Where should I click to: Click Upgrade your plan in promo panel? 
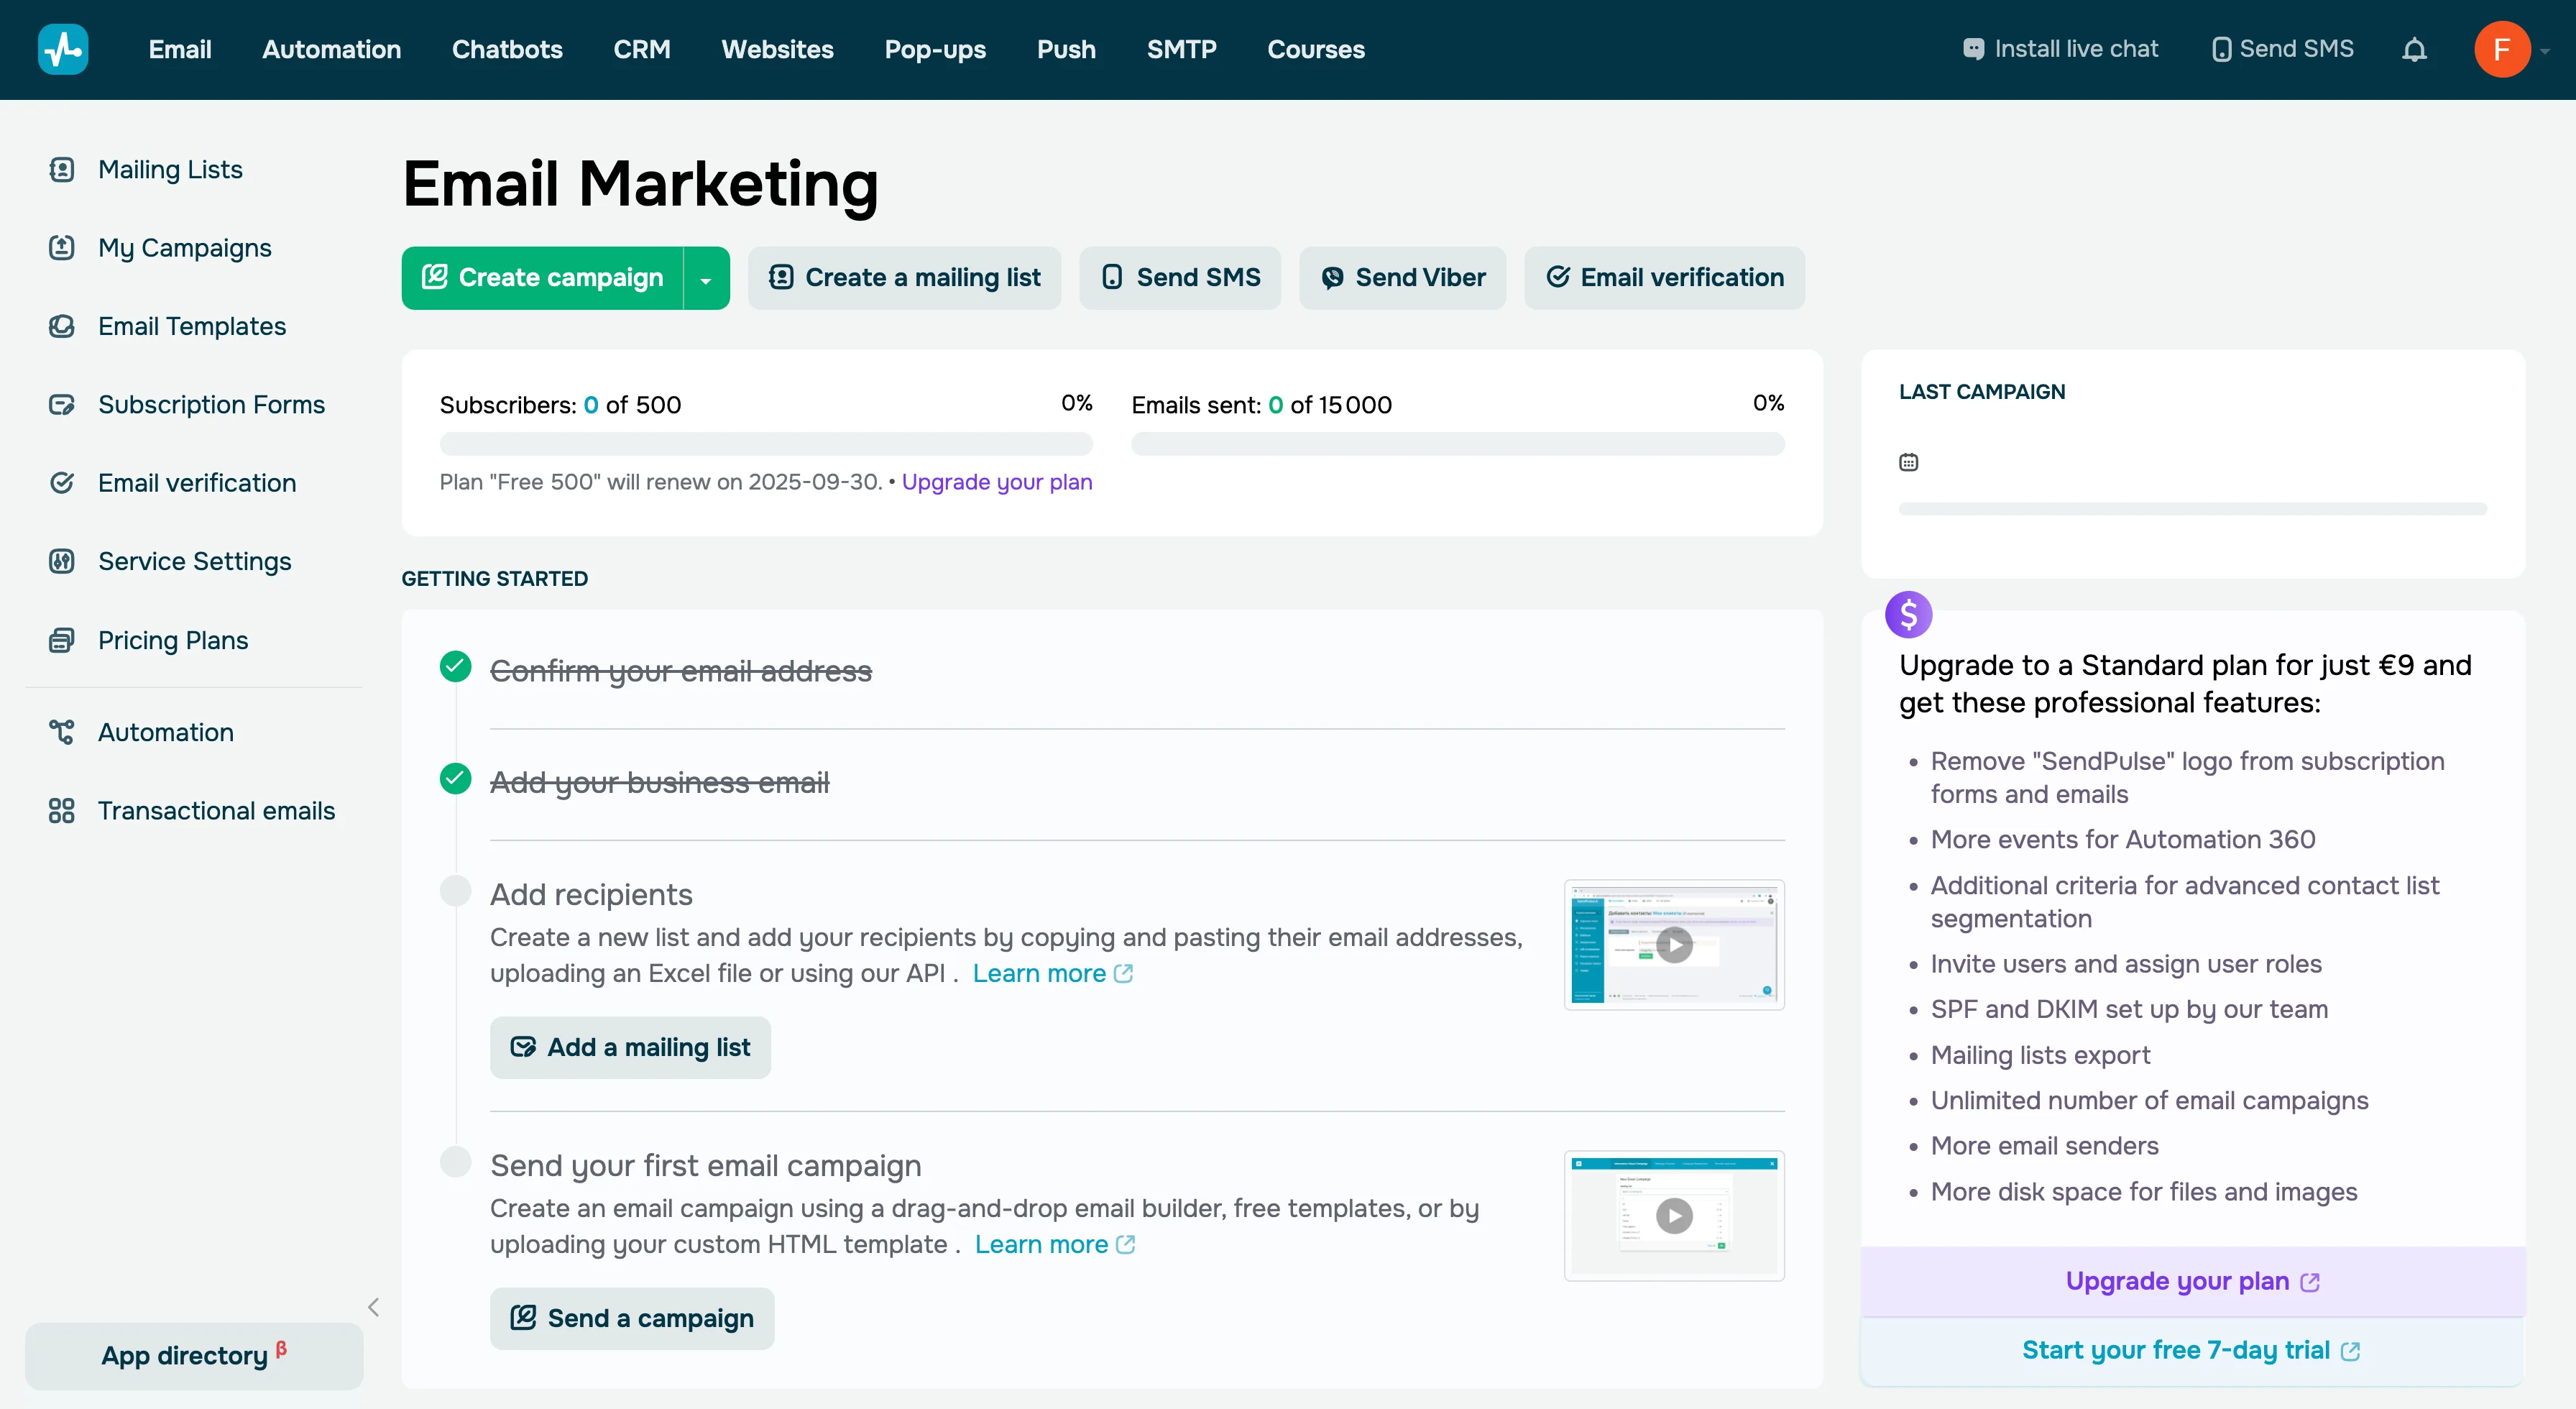(2192, 1281)
